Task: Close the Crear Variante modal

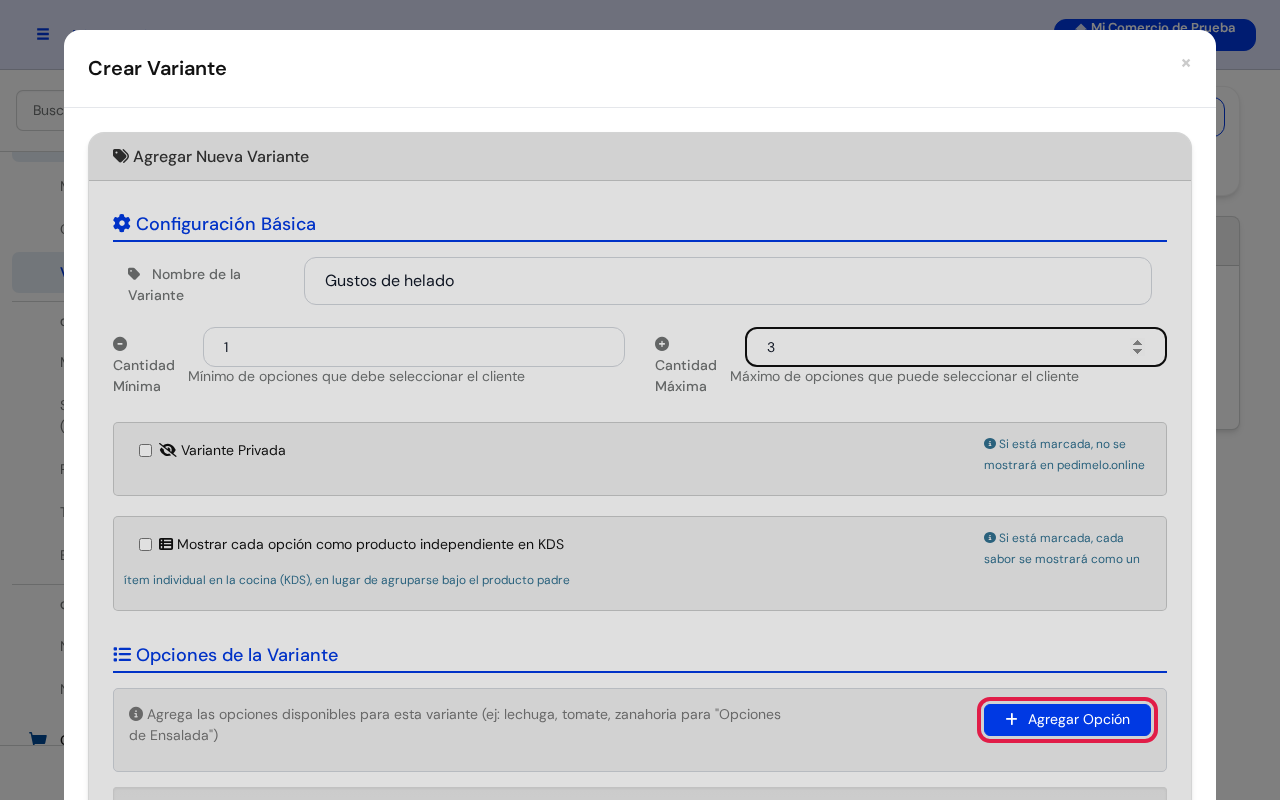Action: (x=1186, y=63)
